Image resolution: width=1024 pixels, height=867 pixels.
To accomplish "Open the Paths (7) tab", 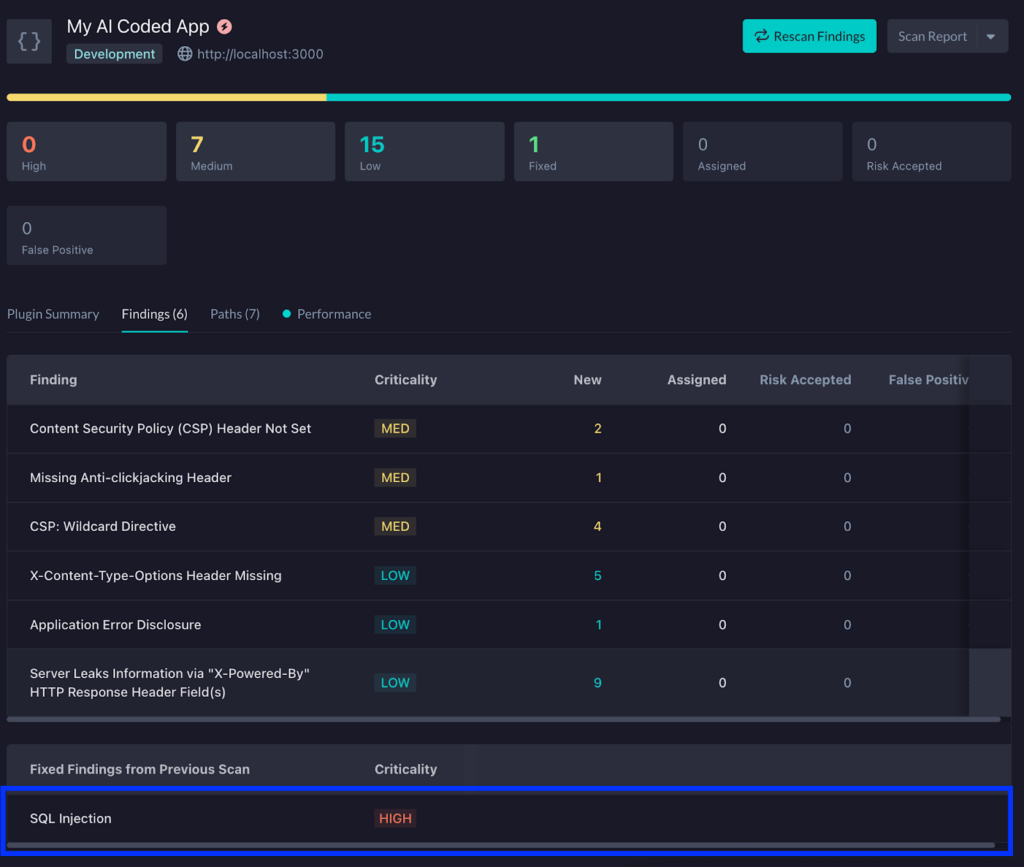I will 234,313.
